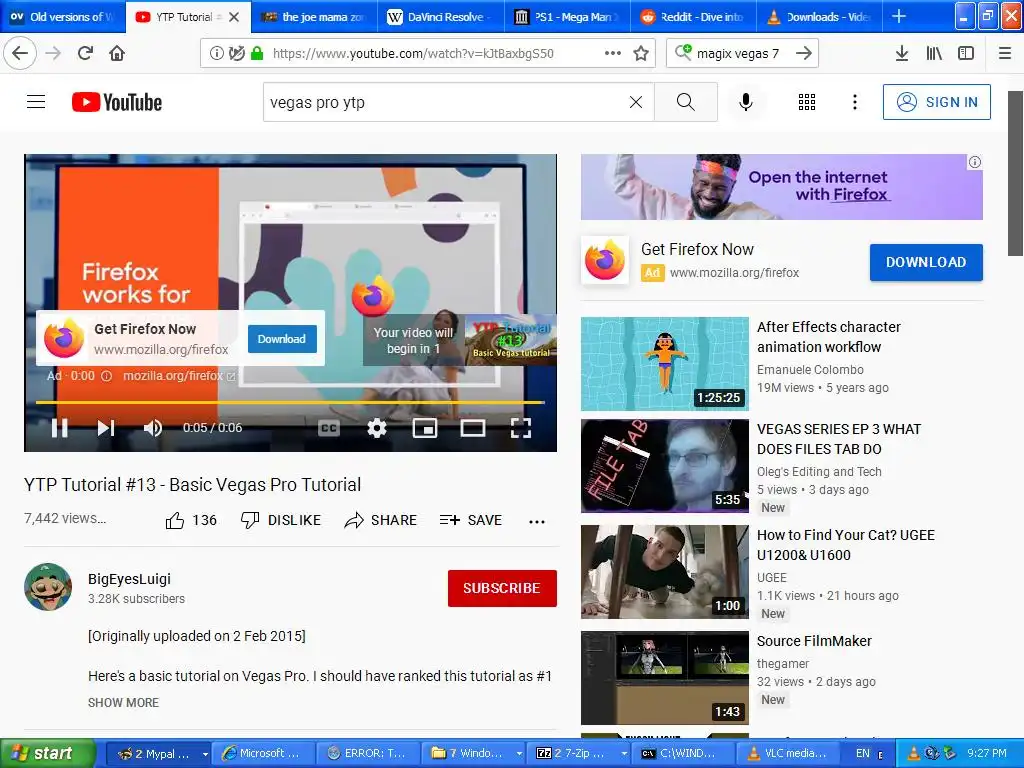Open the video player settings gear
The height and width of the screenshot is (768, 1024).
tap(377, 428)
